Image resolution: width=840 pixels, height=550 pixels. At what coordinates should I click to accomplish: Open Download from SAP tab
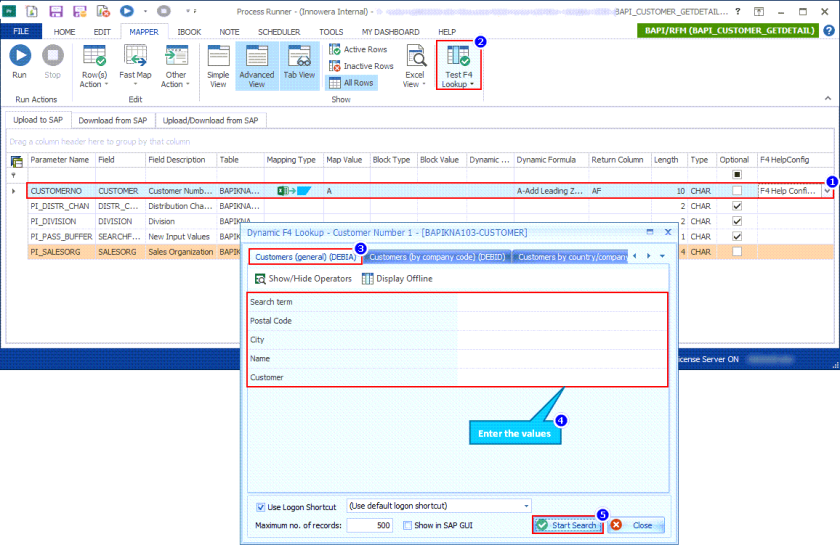point(112,120)
